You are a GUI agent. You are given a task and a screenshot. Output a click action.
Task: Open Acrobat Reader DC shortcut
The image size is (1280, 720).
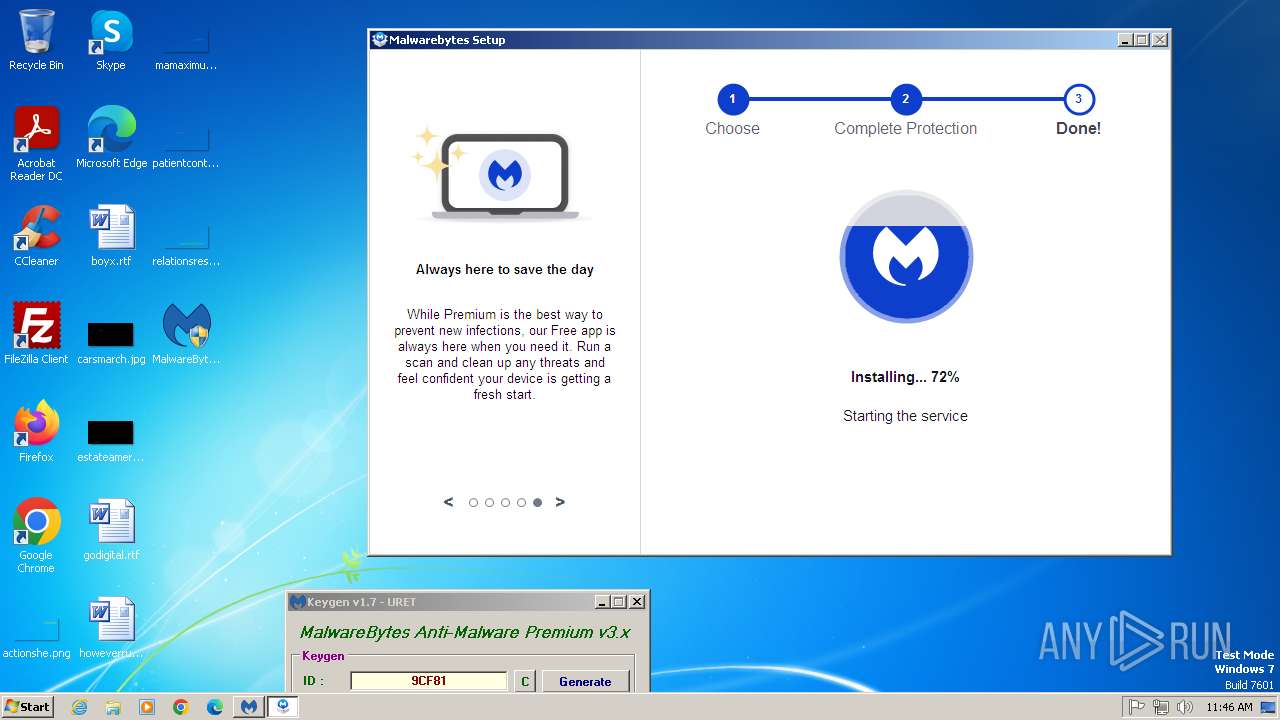(x=36, y=143)
